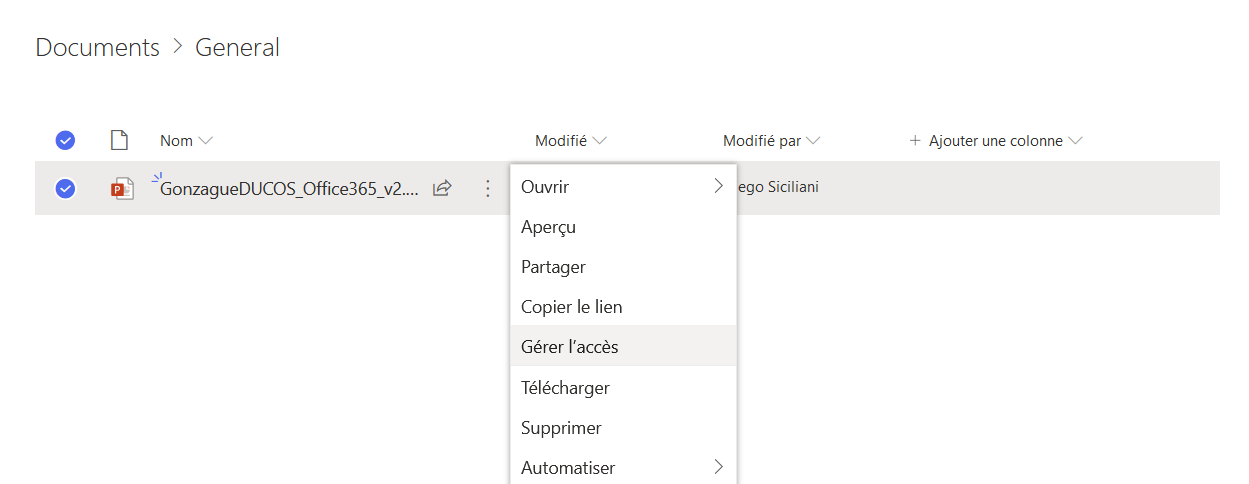This screenshot has height=484, width=1249.
Task: Expand the Ouvrir submenu arrow
Action: [x=718, y=186]
